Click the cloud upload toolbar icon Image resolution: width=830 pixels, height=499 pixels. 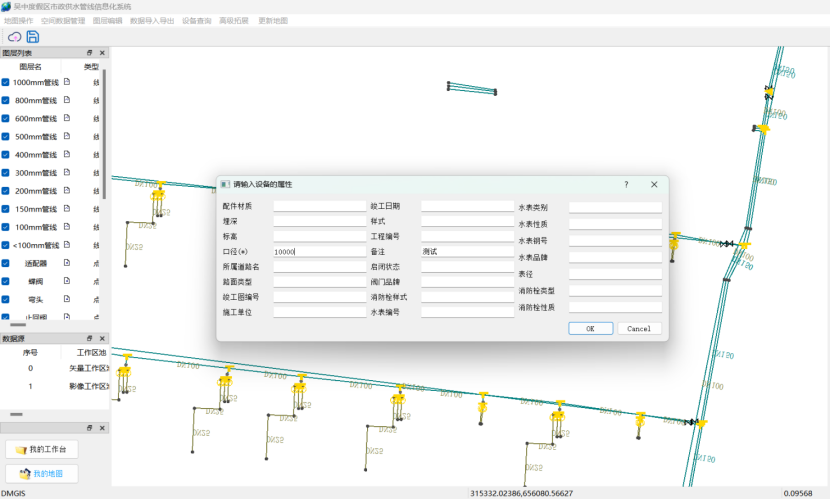click(x=15, y=36)
